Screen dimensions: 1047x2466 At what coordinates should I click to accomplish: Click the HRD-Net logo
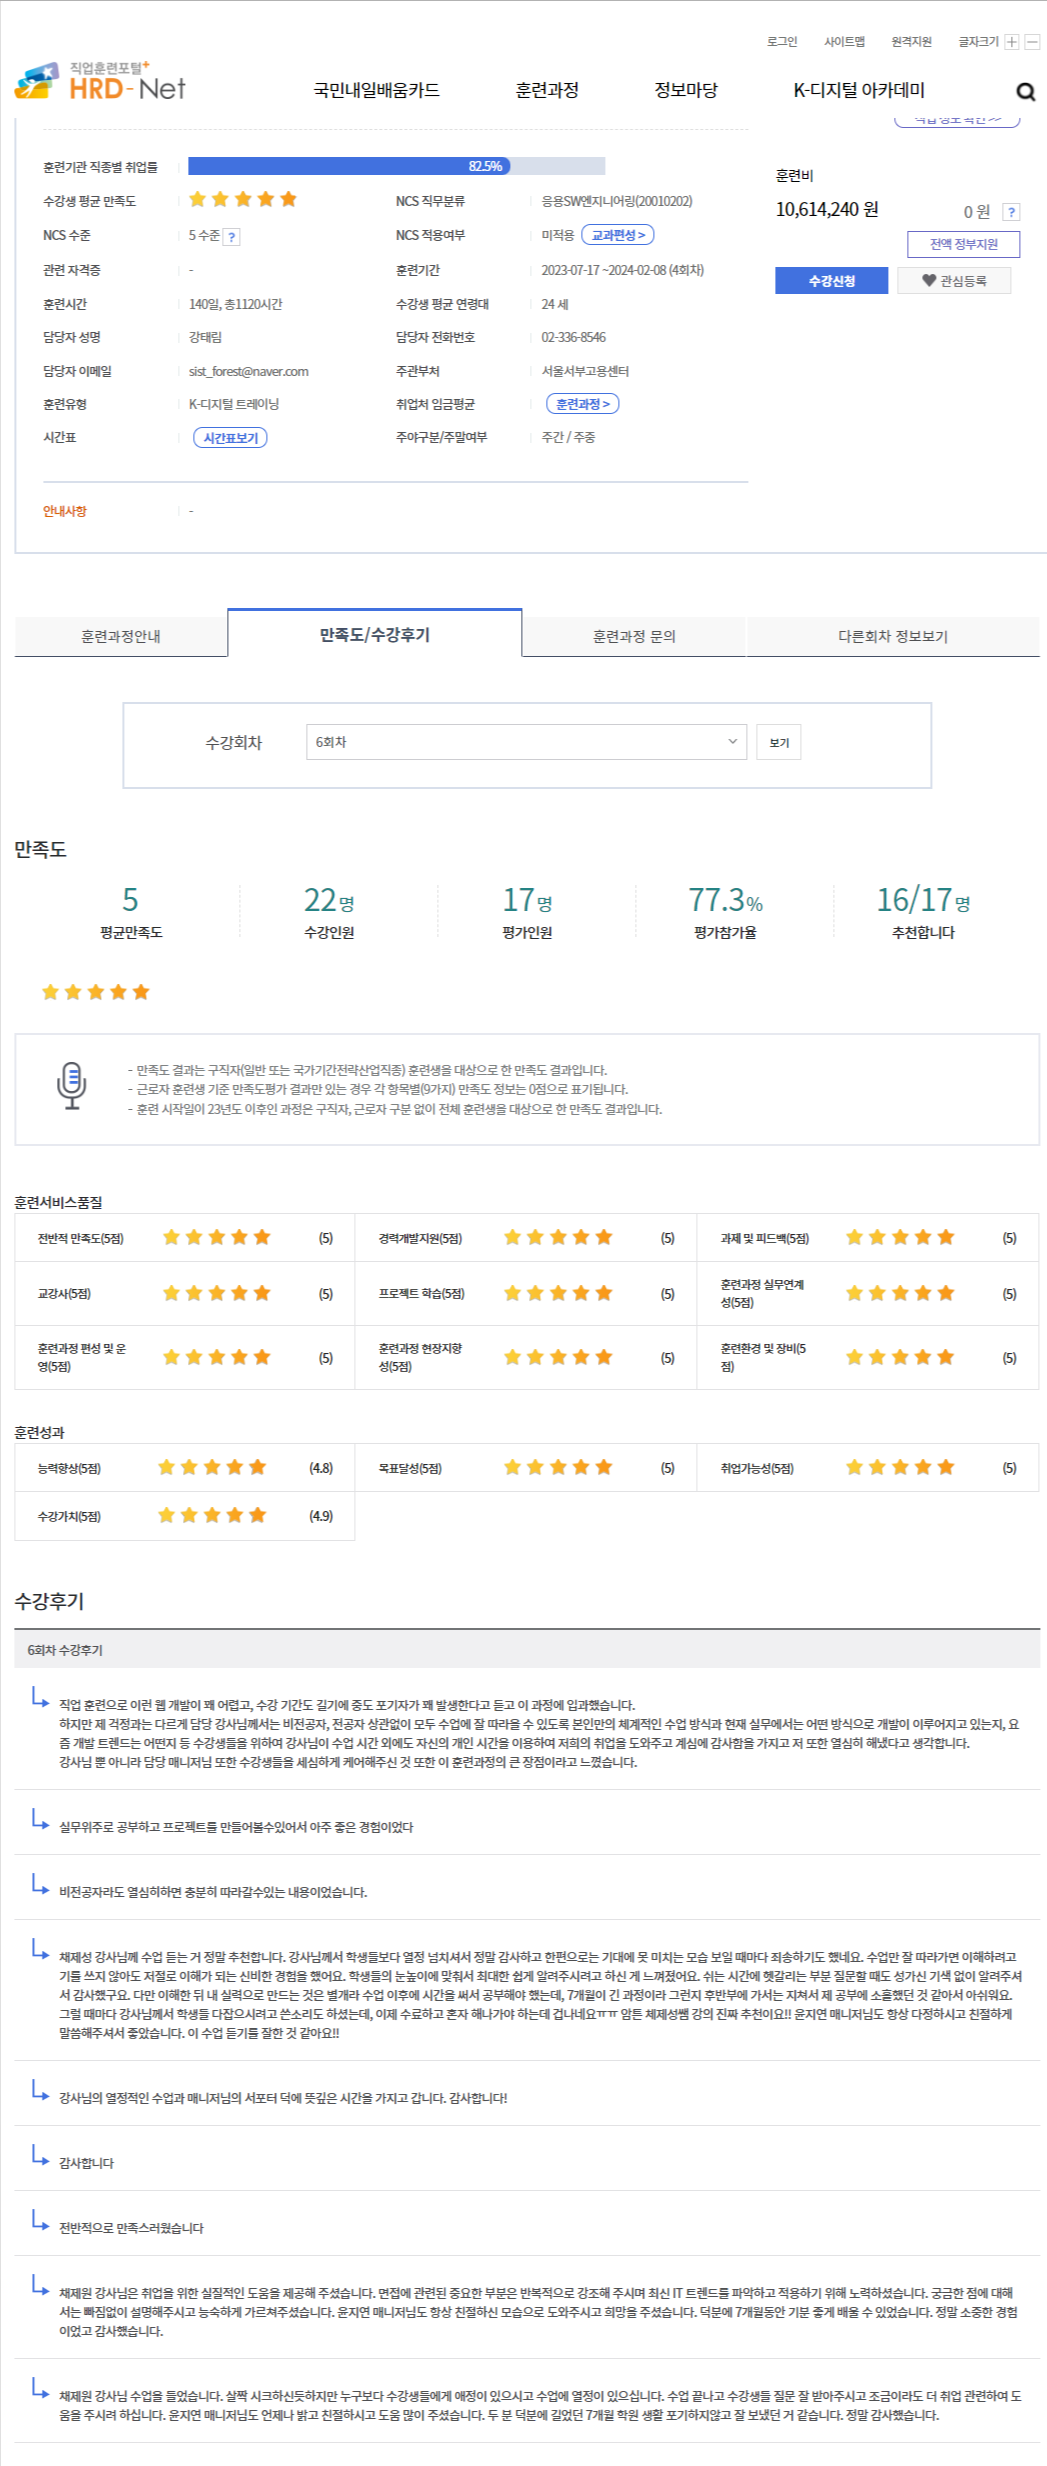(101, 82)
